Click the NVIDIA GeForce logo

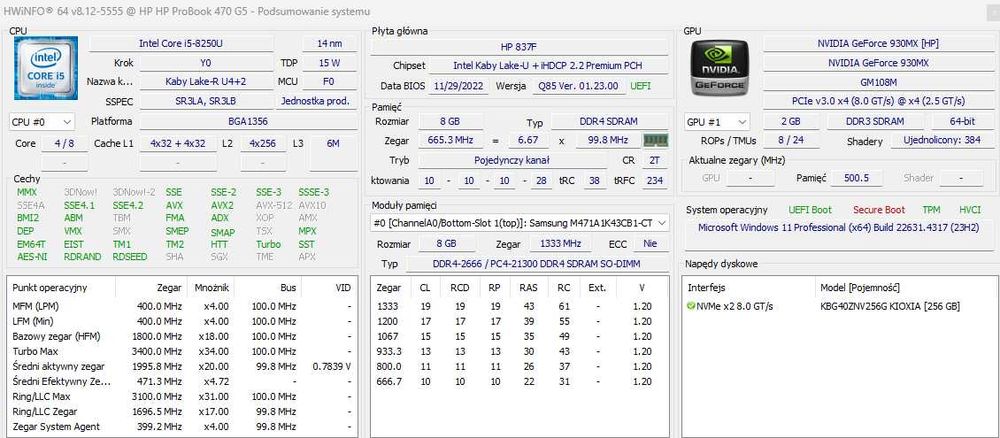pyautogui.click(x=719, y=68)
